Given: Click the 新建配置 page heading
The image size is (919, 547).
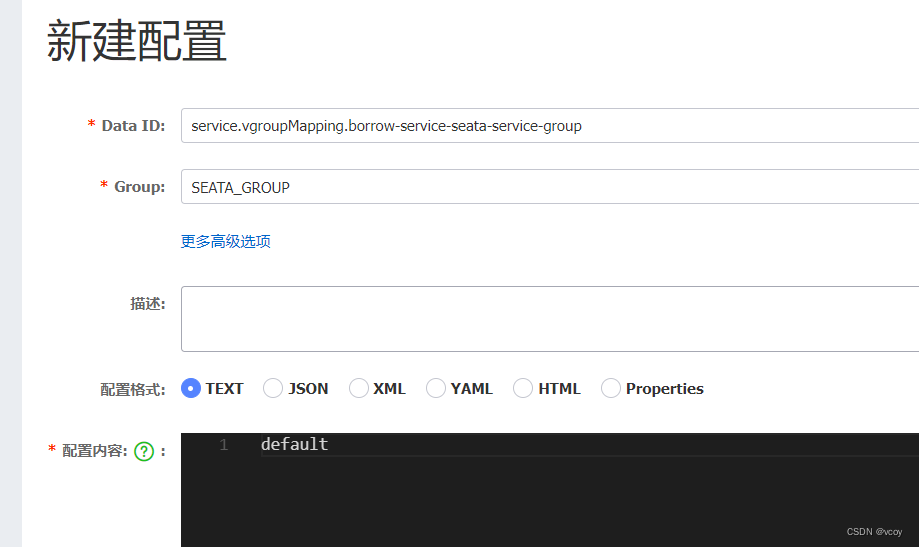Looking at the screenshot, I should (x=137, y=40).
